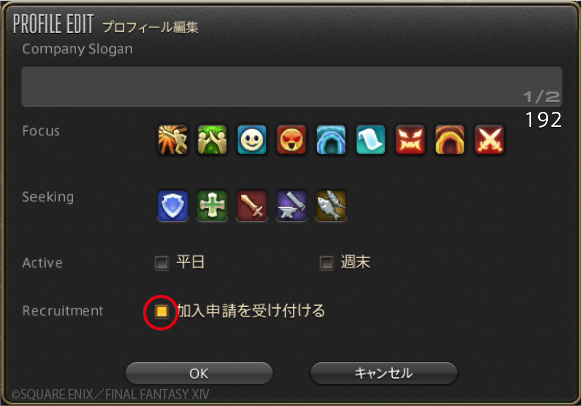Click inside the Company Slogan text field

coord(292,87)
